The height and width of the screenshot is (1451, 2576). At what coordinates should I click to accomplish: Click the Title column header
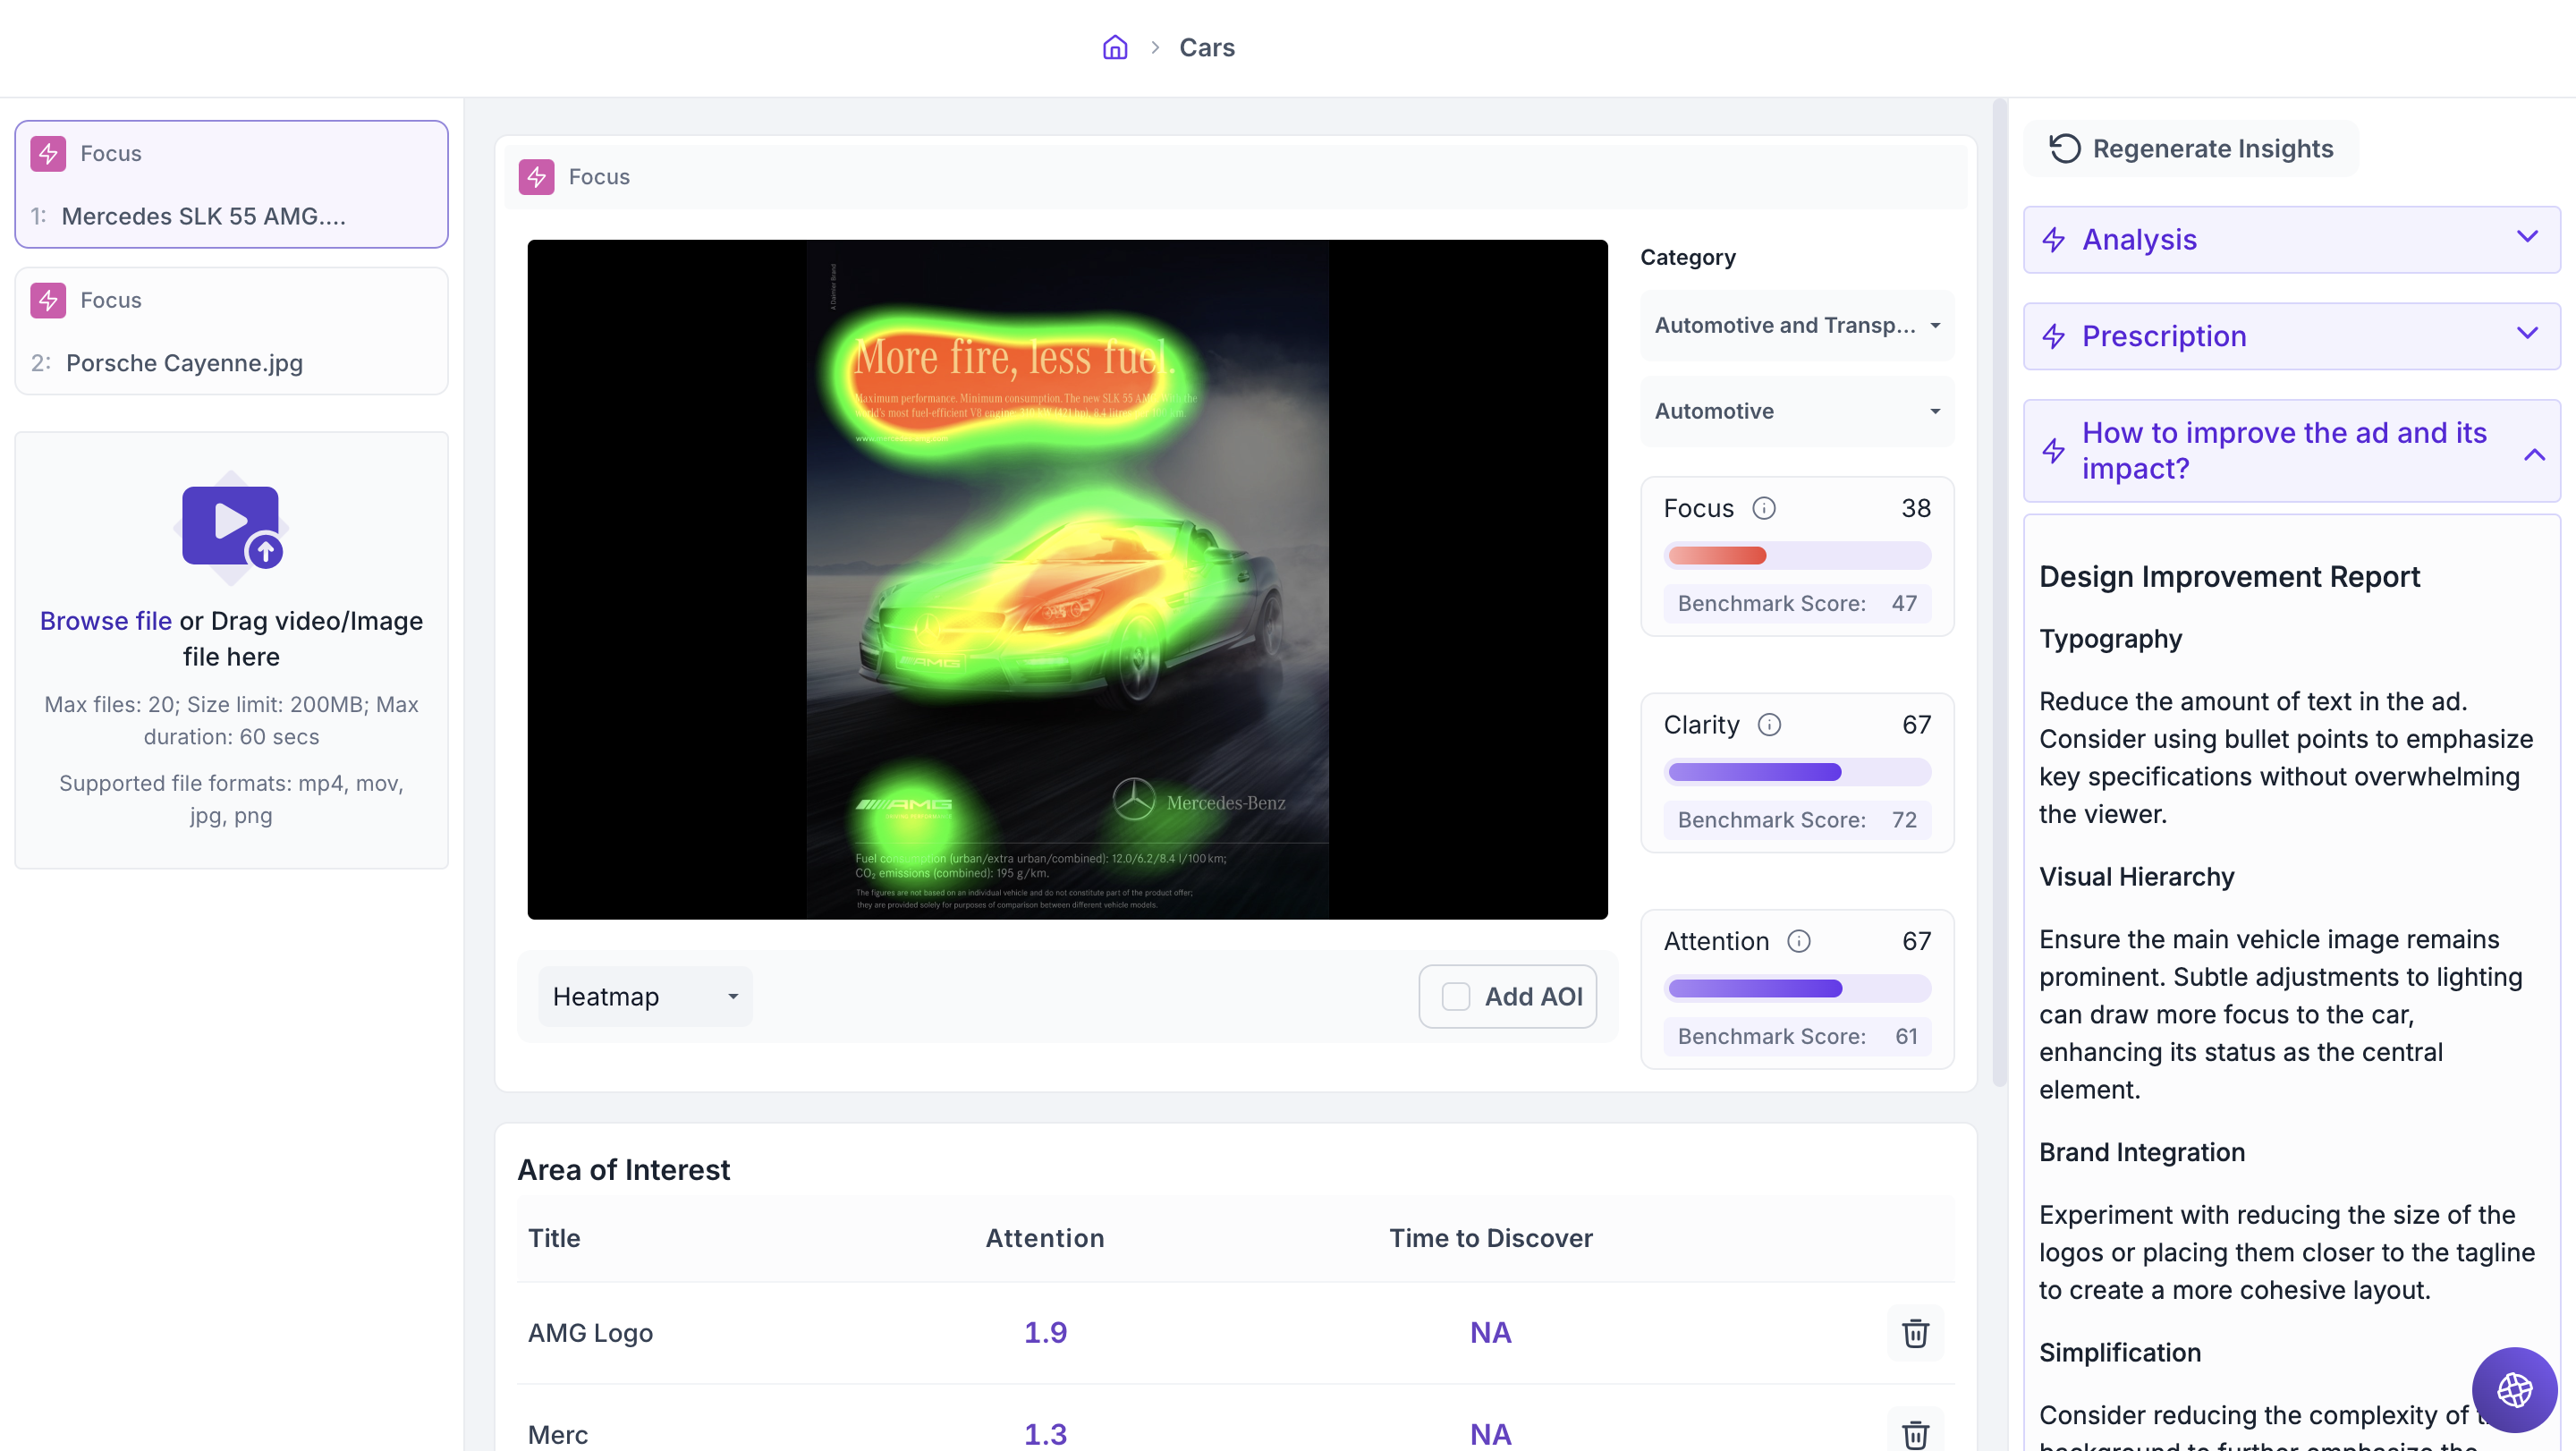pos(554,1238)
